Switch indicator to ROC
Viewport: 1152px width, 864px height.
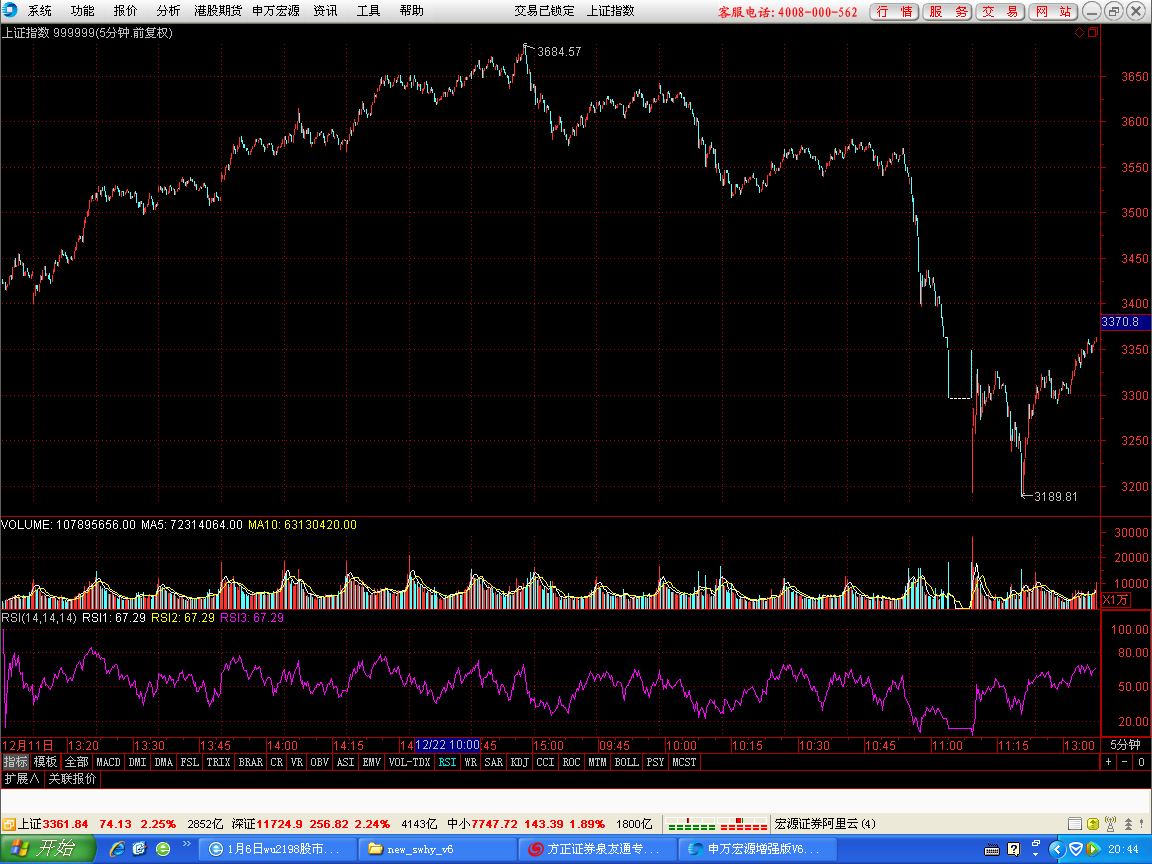pos(572,762)
